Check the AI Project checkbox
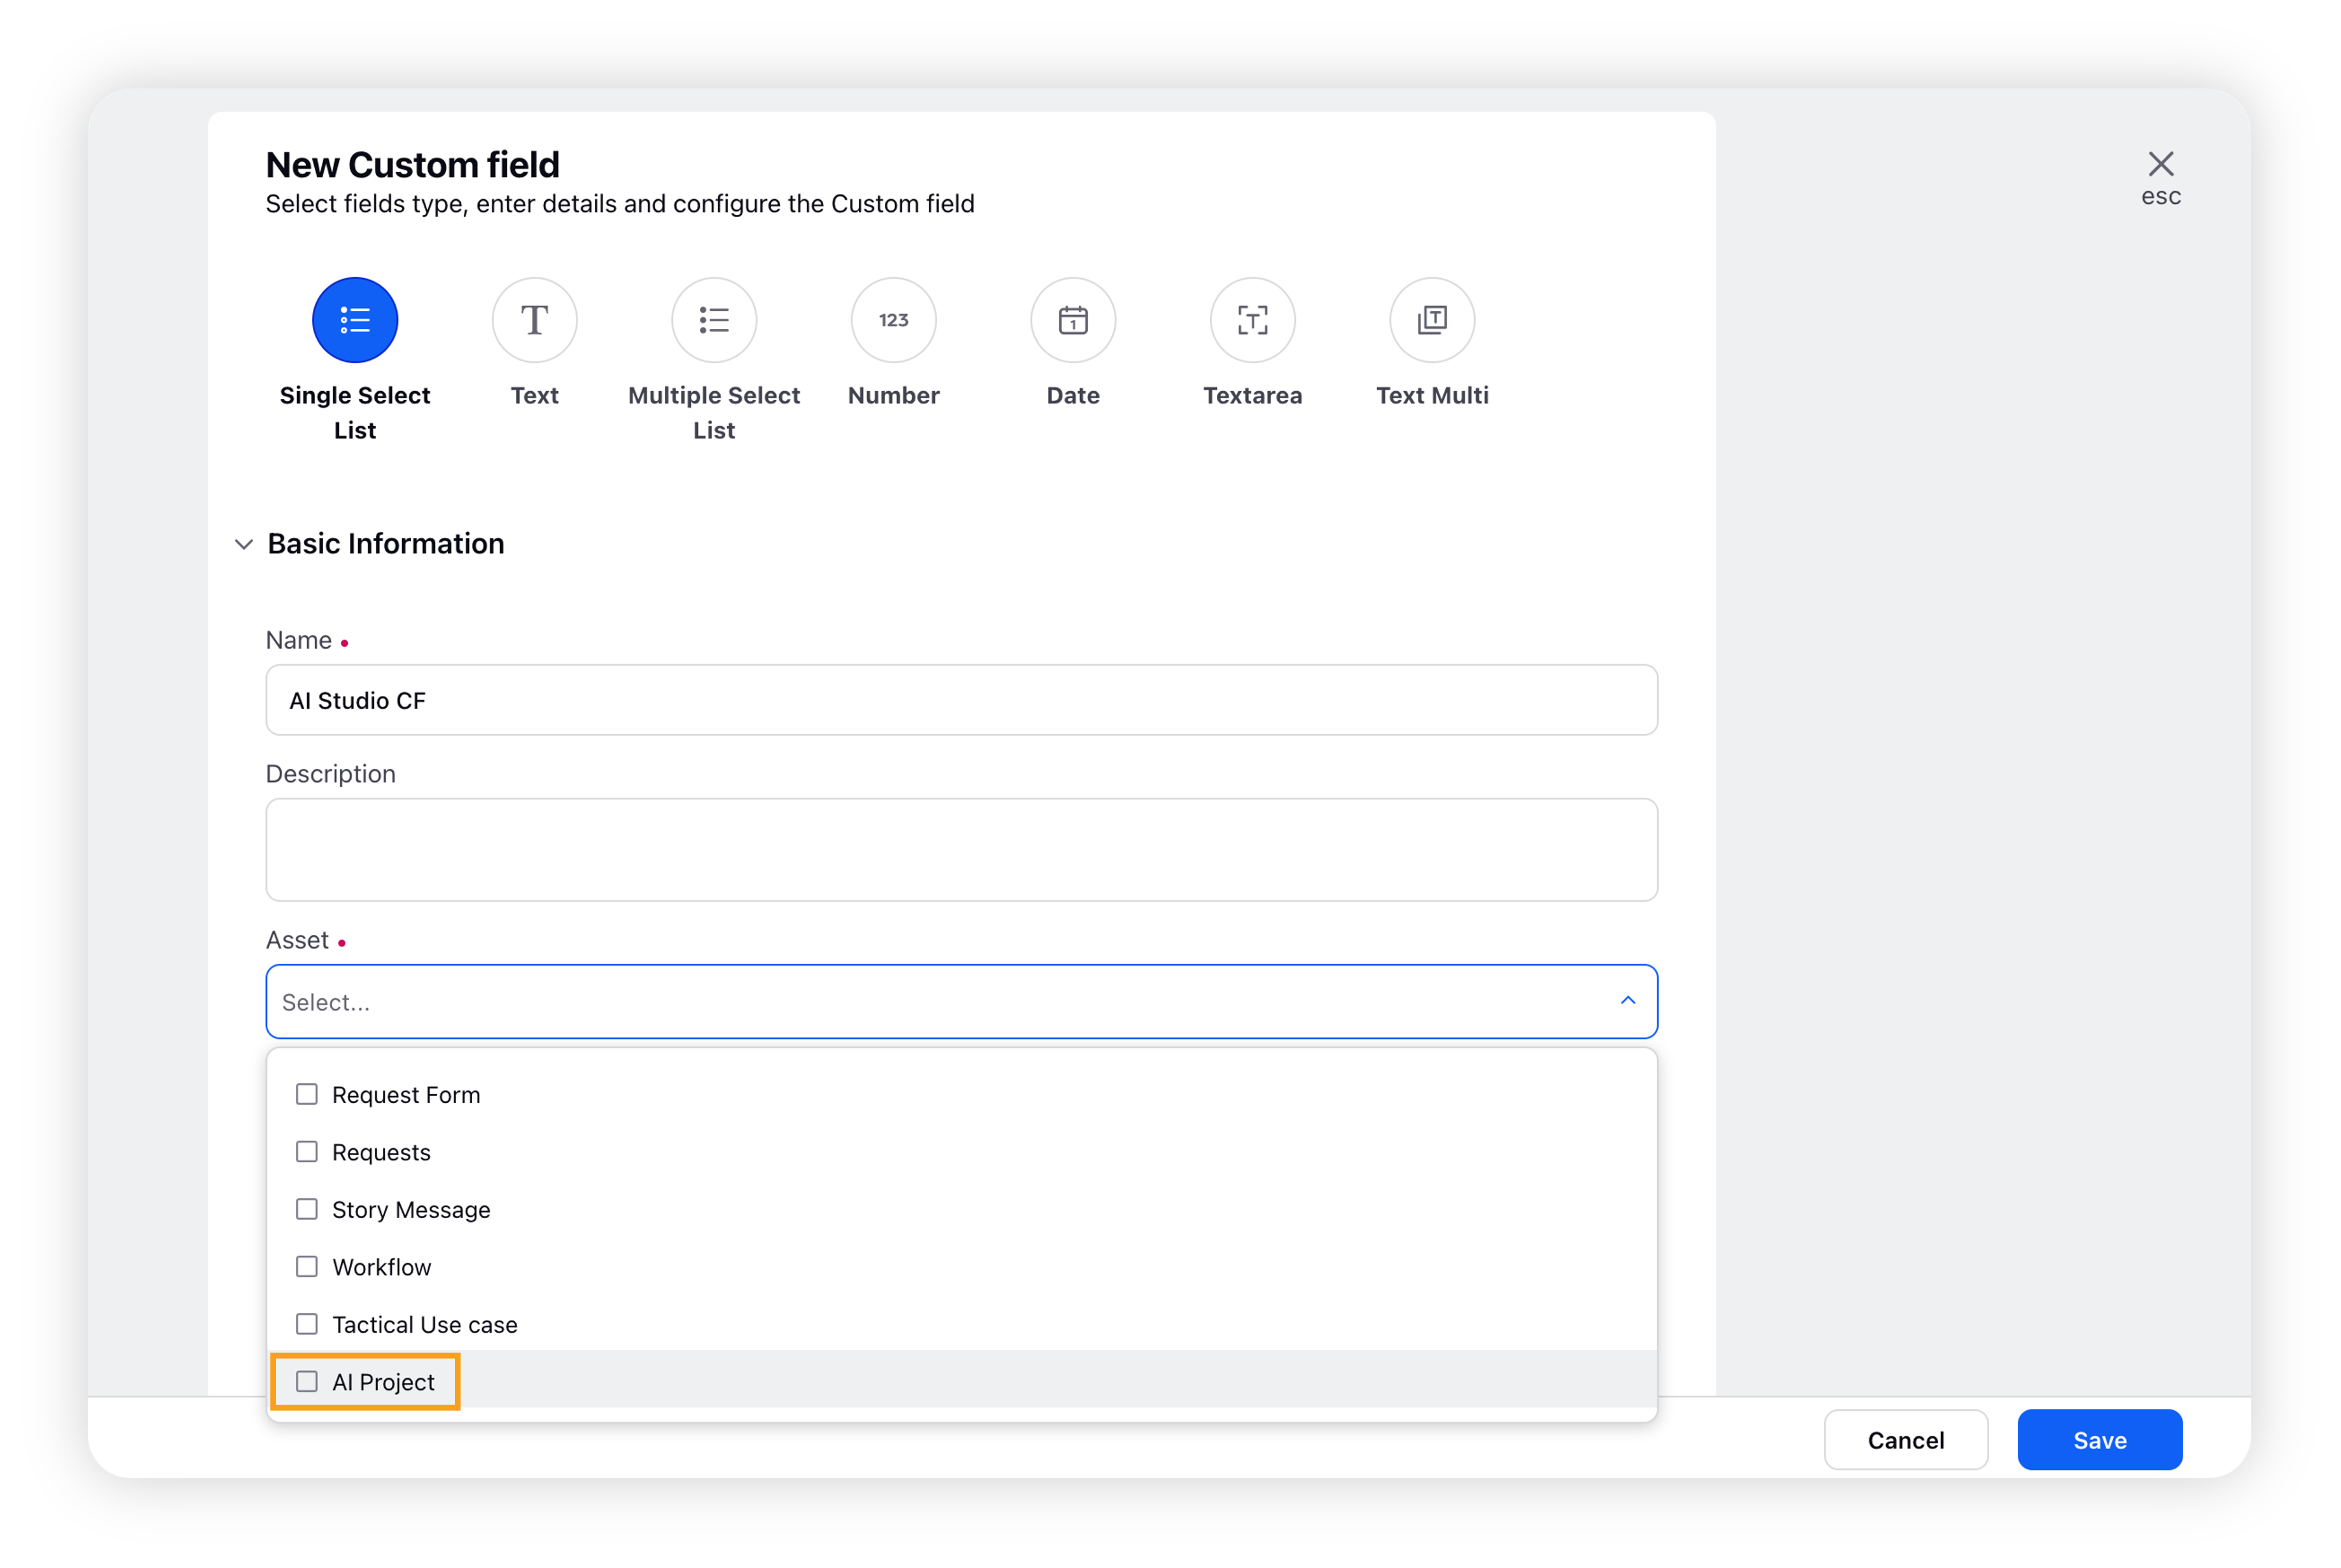The image size is (2341, 1568). [307, 1381]
